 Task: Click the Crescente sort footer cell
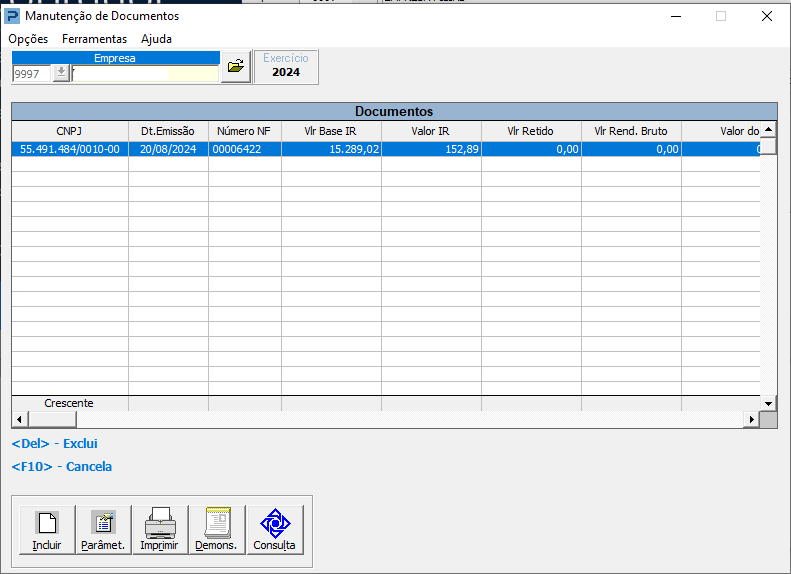click(x=70, y=404)
